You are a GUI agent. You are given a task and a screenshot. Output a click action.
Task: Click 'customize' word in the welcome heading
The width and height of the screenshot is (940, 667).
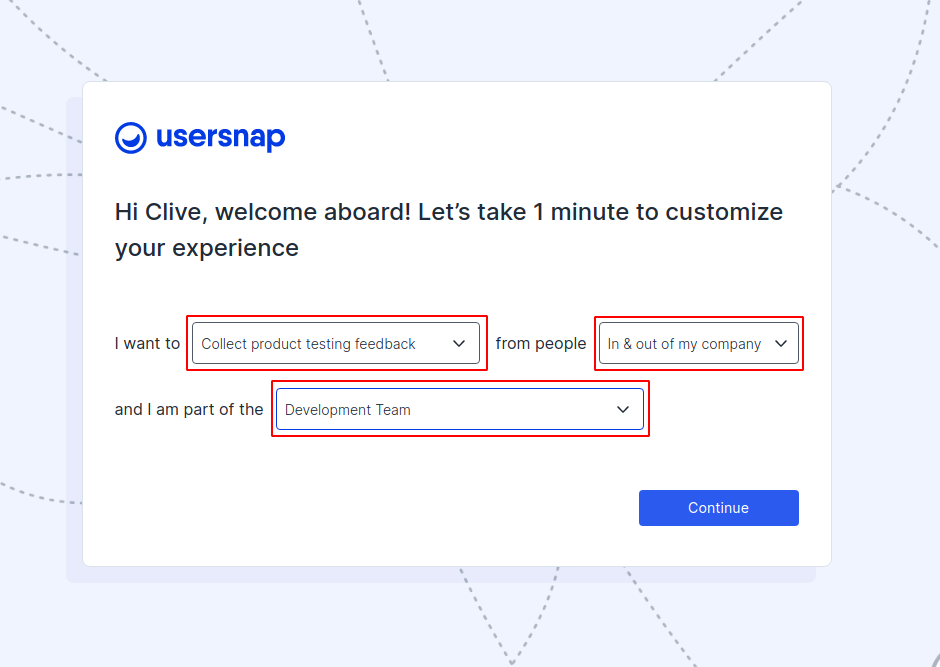724,212
